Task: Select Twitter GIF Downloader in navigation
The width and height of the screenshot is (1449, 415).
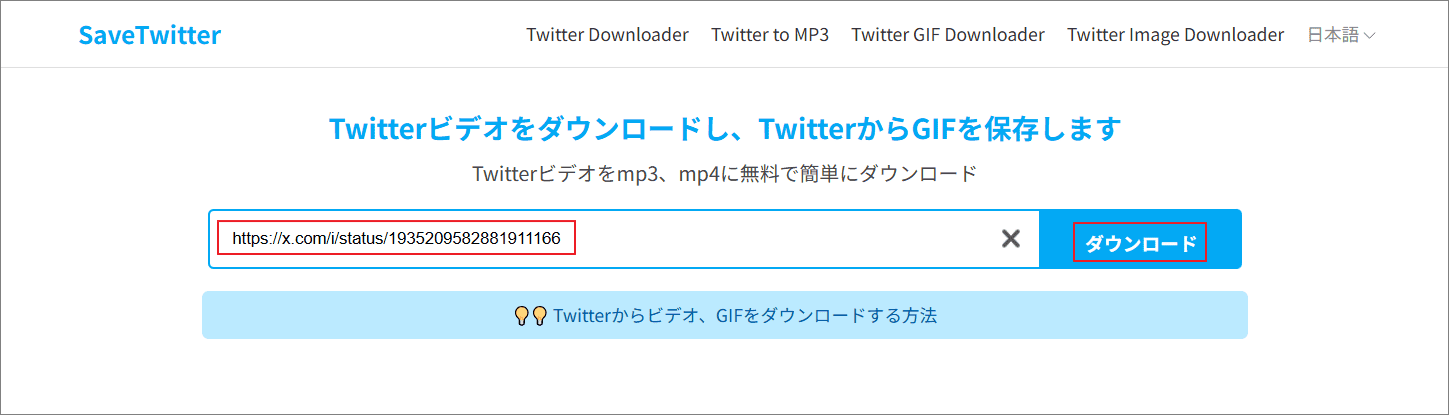Action: (x=948, y=35)
